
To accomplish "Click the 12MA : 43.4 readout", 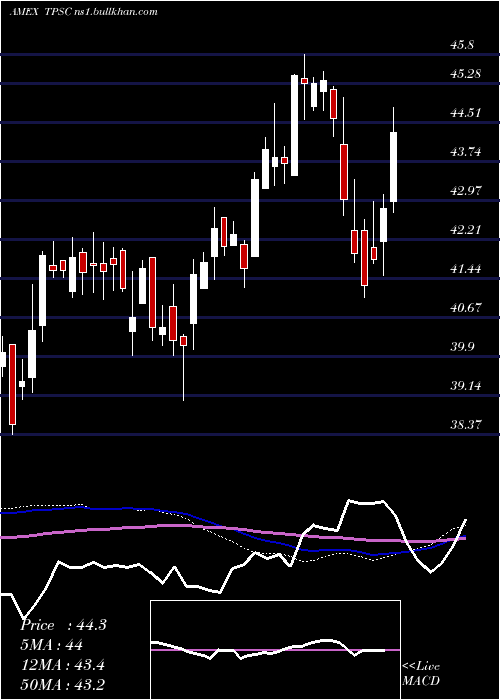I will (62, 665).
